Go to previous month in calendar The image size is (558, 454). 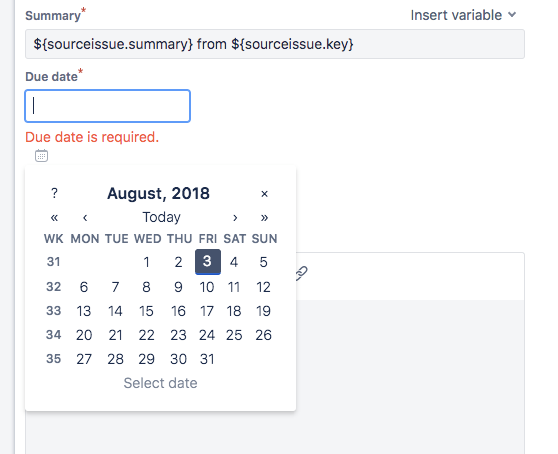pos(85,217)
